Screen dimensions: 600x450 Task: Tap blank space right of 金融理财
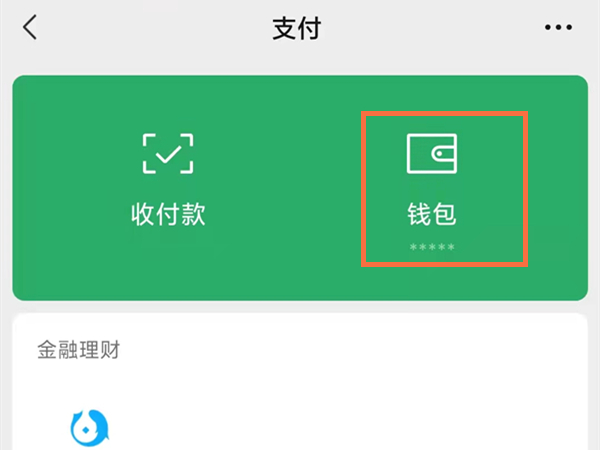pos(344,350)
